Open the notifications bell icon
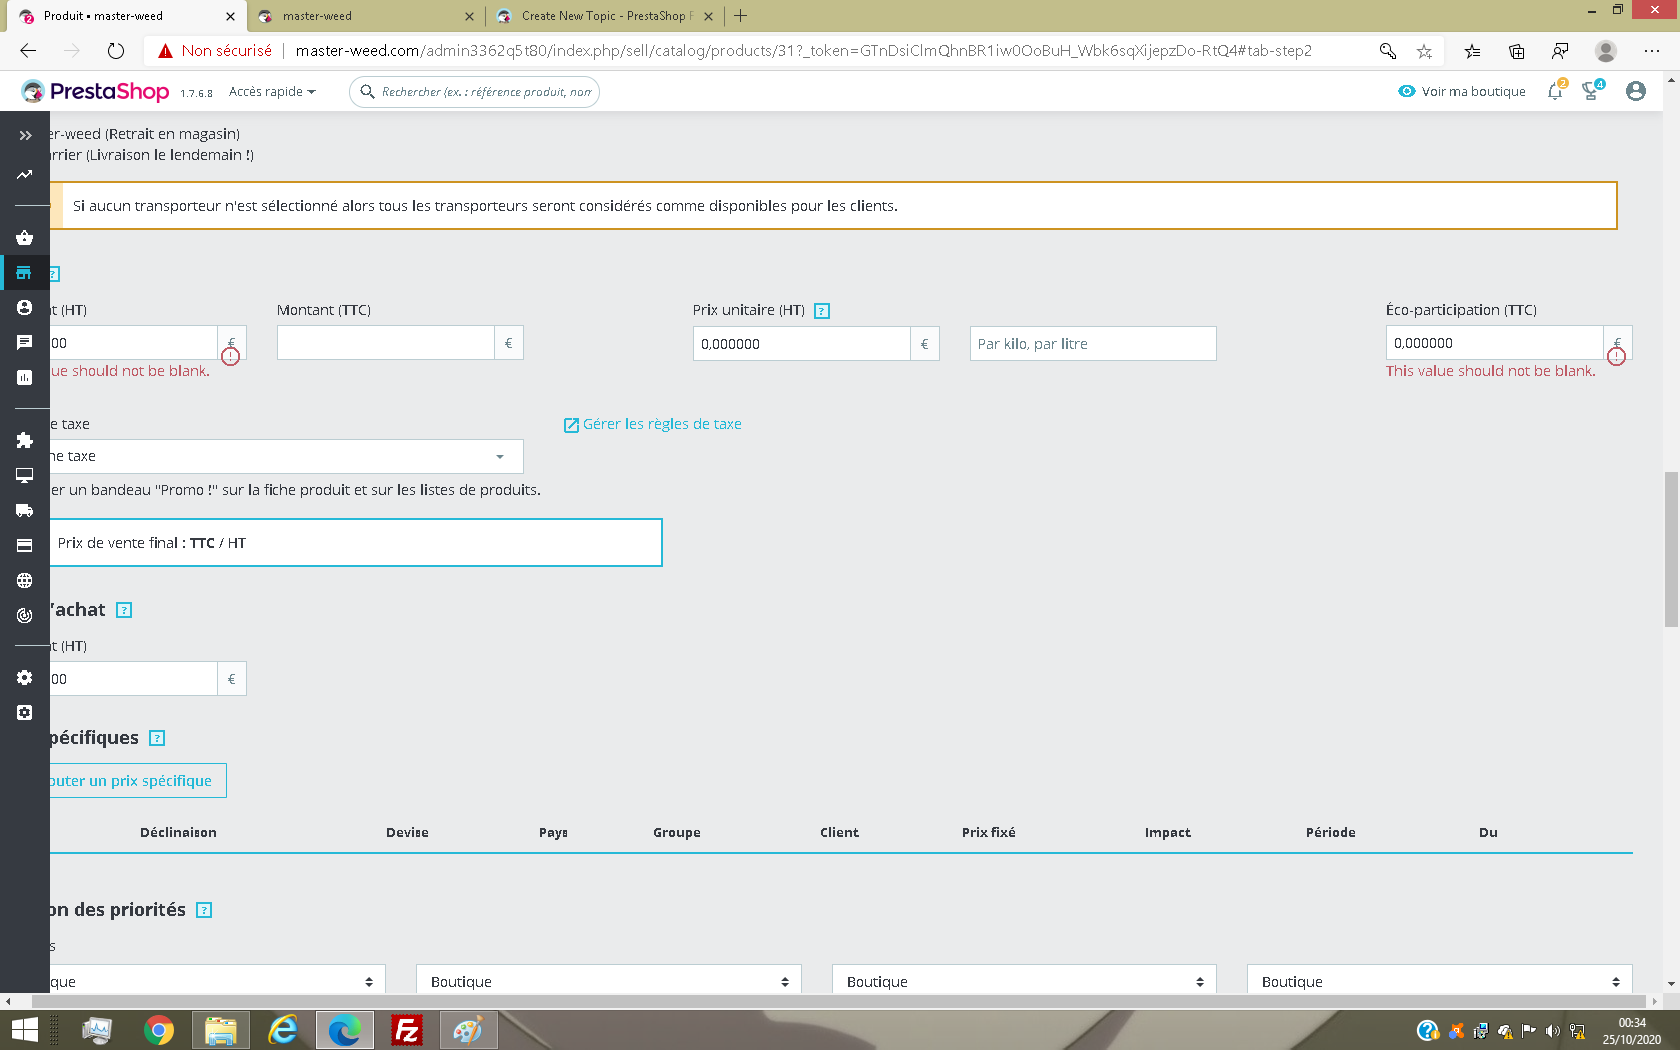The image size is (1680, 1050). coord(1555,91)
